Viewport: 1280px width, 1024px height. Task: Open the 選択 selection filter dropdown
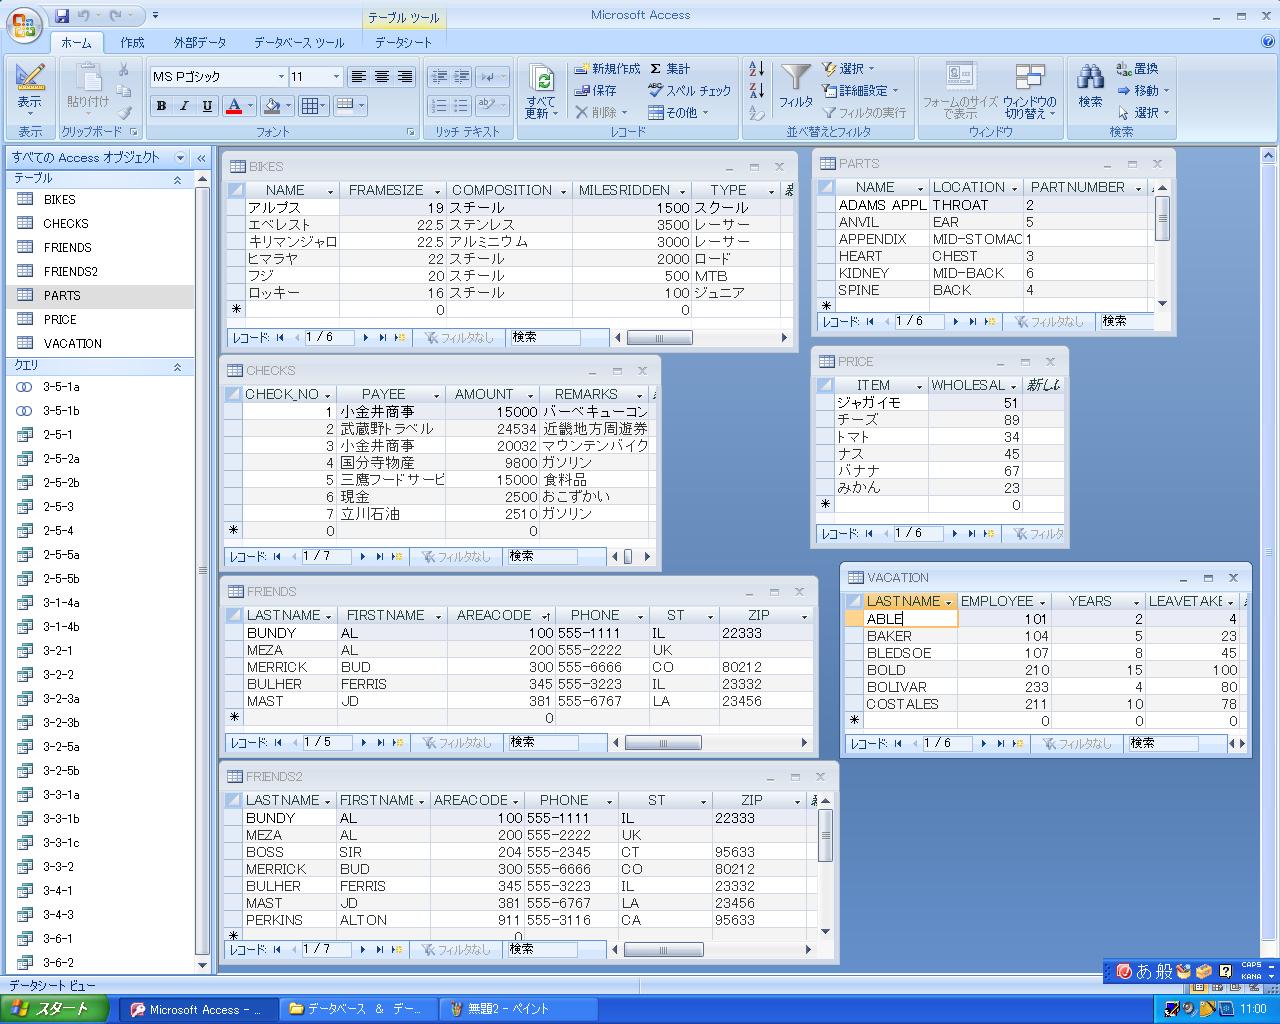[849, 69]
